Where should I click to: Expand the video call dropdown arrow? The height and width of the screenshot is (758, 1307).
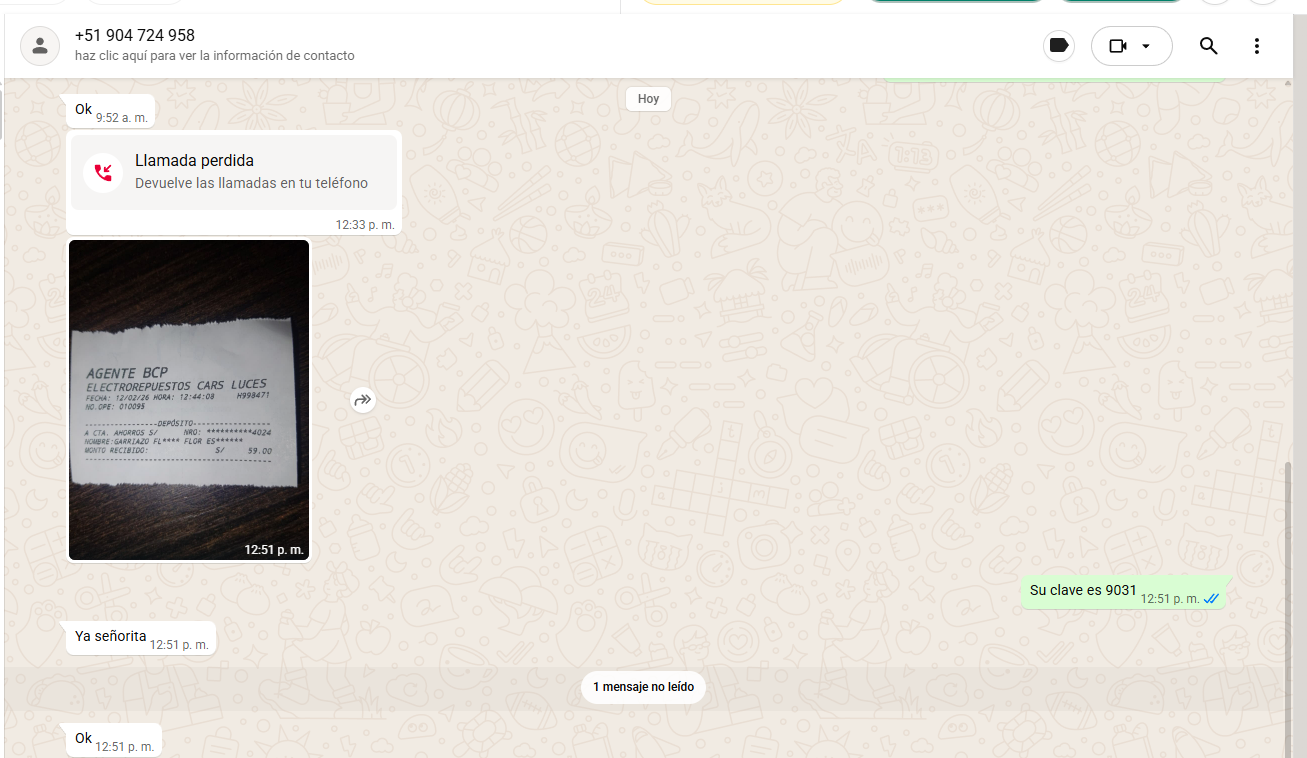coord(1146,46)
